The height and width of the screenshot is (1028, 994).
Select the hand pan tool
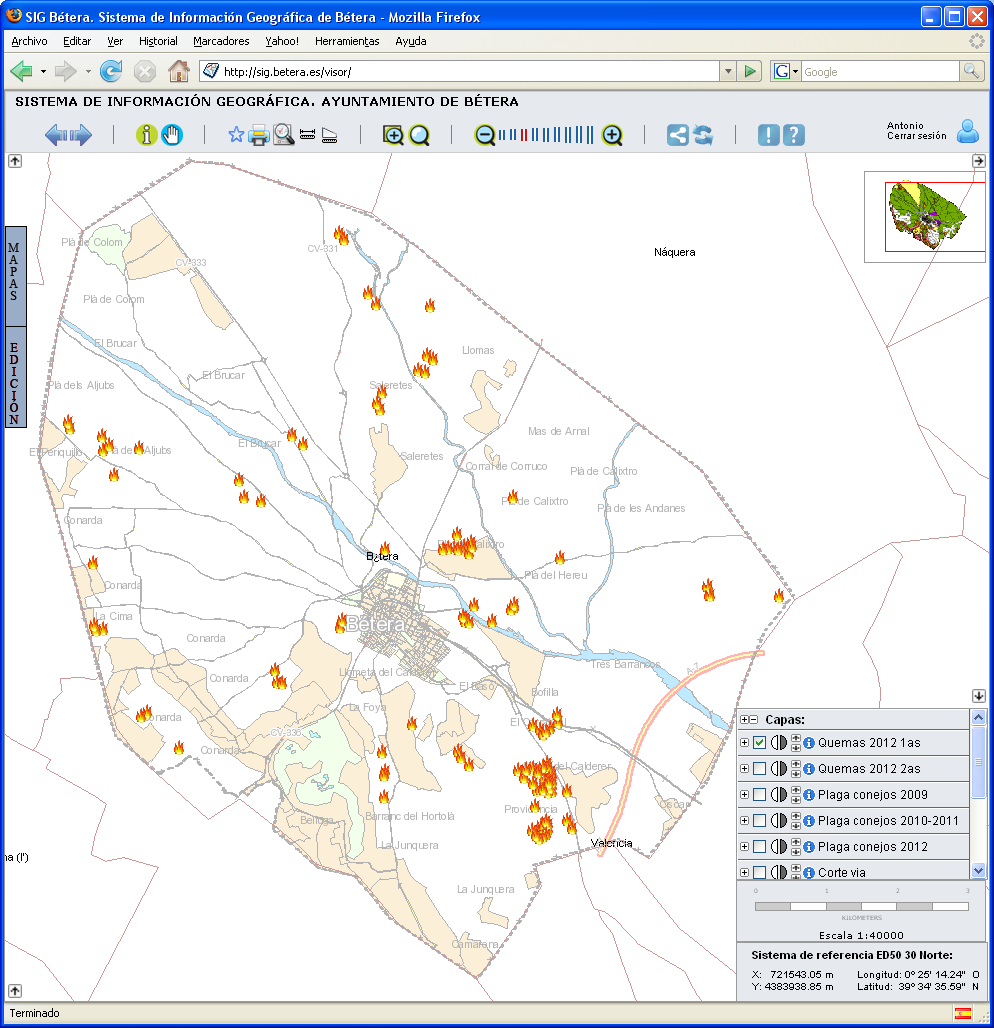point(172,135)
